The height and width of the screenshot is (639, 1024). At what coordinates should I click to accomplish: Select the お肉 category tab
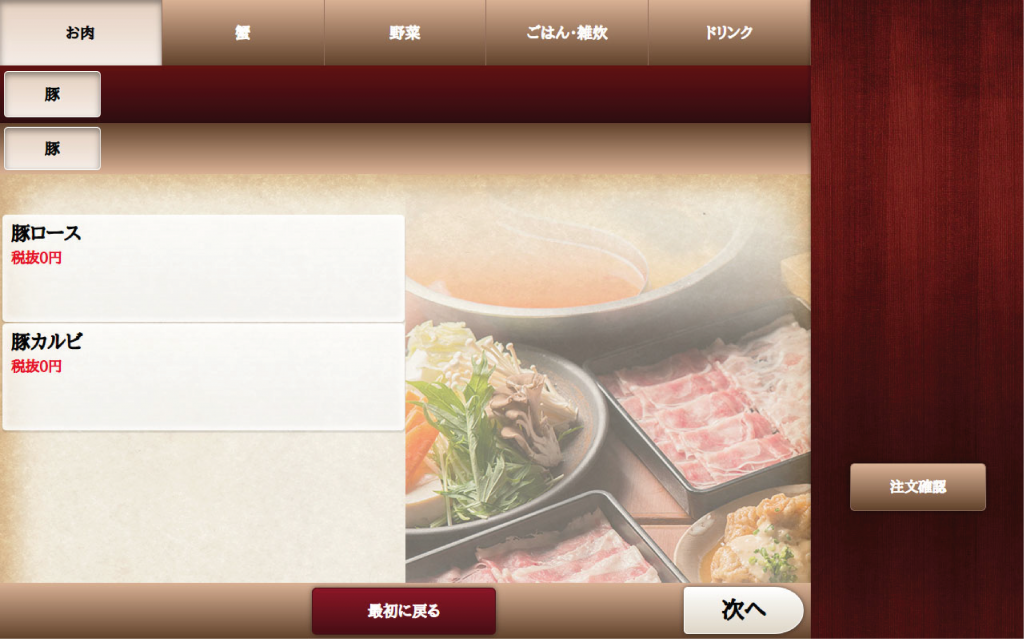[x=81, y=33]
